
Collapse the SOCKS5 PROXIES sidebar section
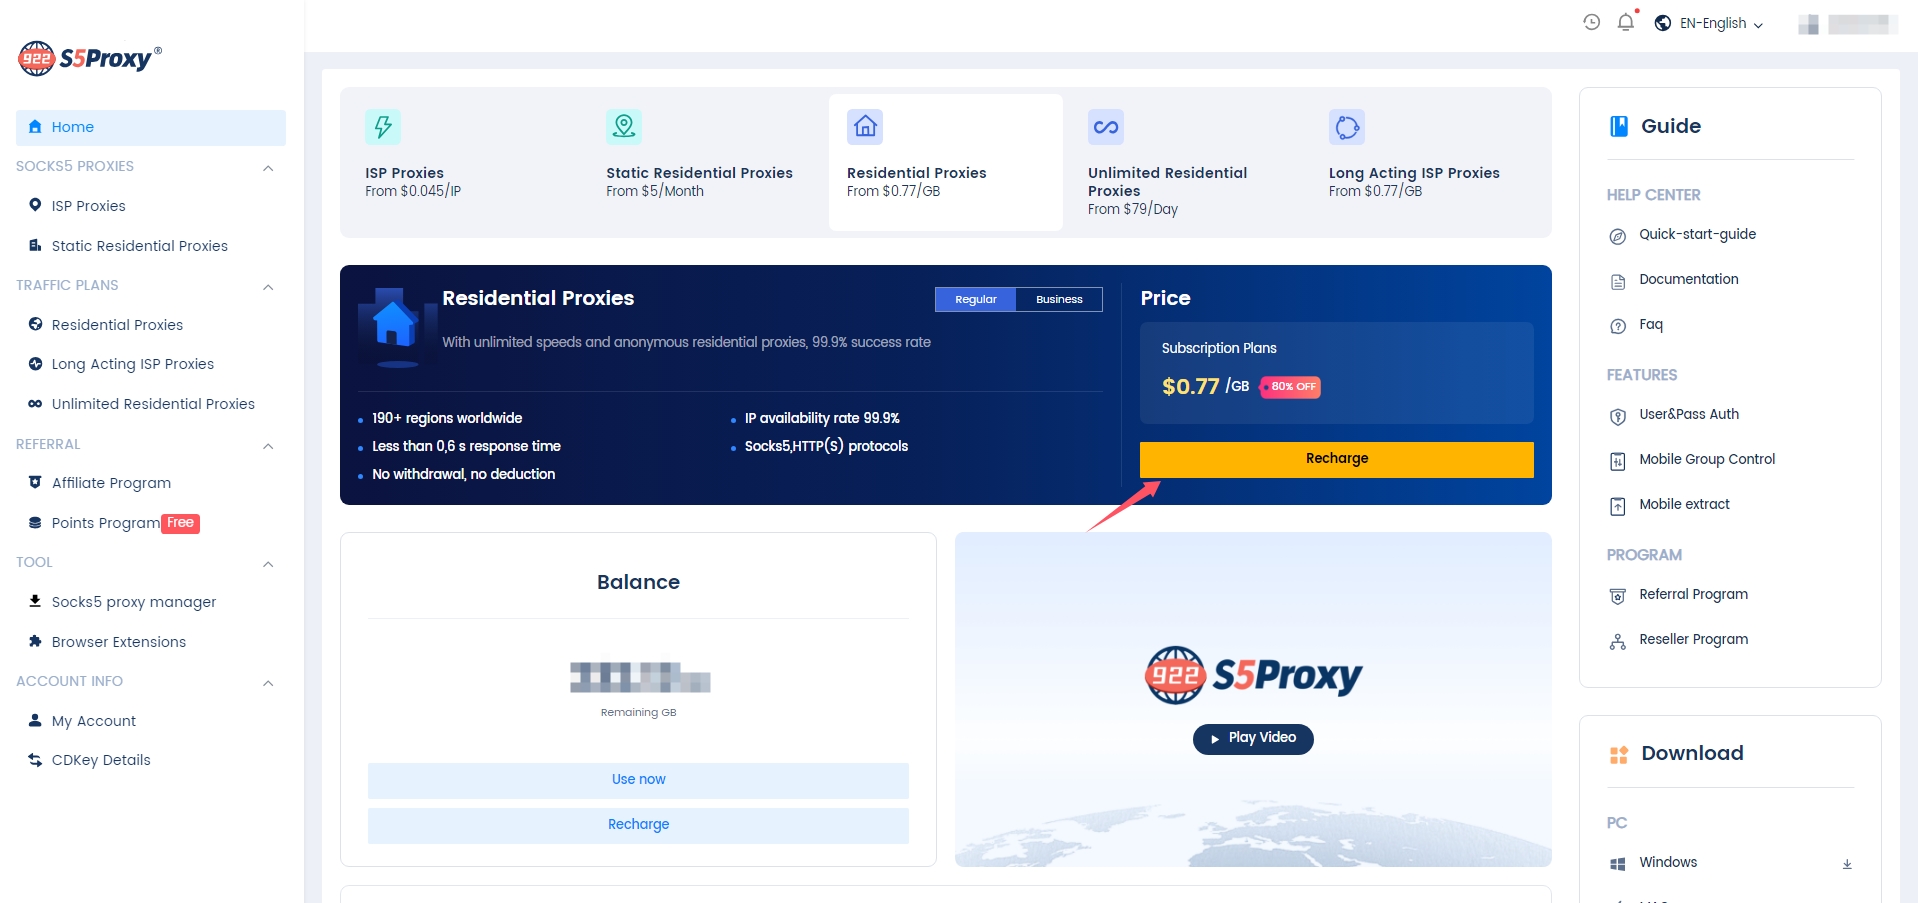[268, 167]
